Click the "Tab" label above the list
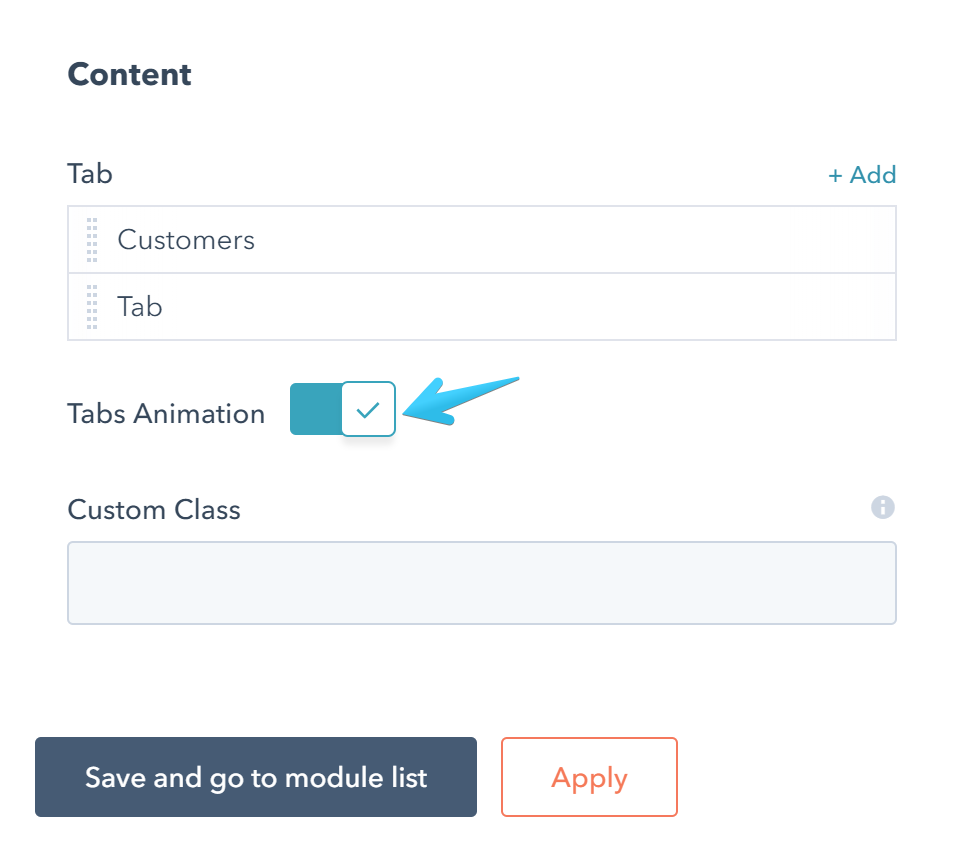 (90, 174)
